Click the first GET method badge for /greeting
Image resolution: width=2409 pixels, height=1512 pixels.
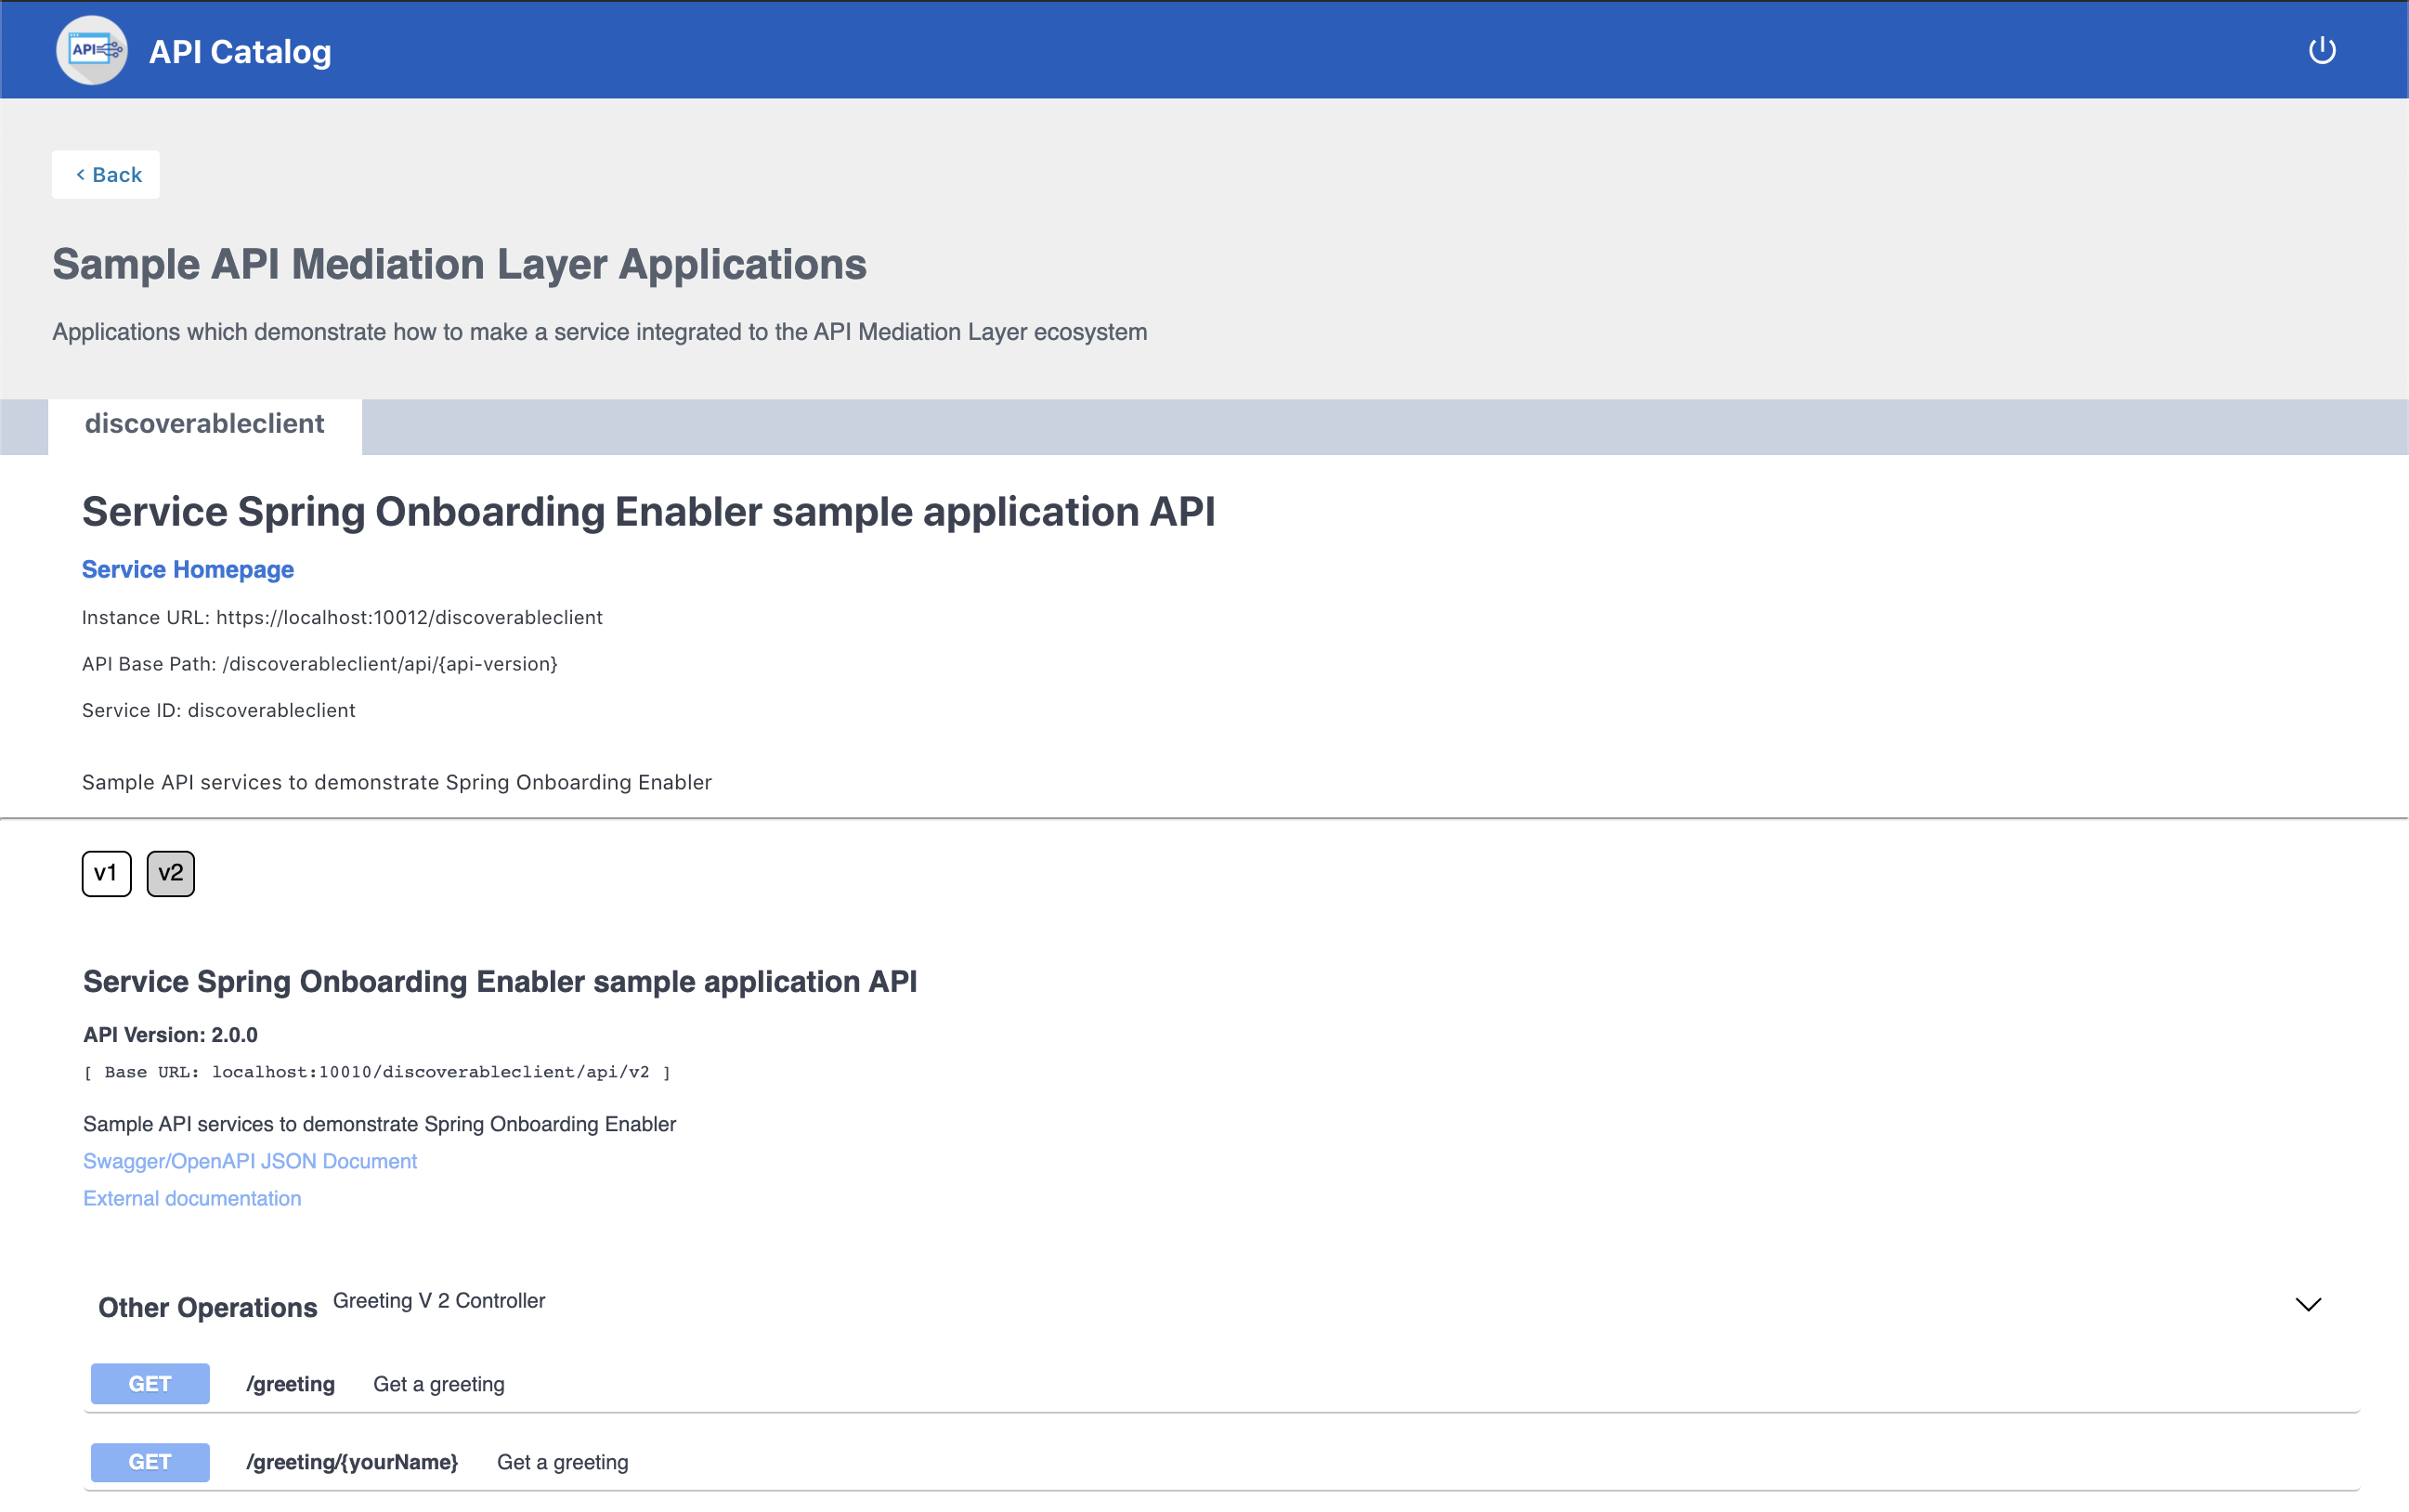150,1384
